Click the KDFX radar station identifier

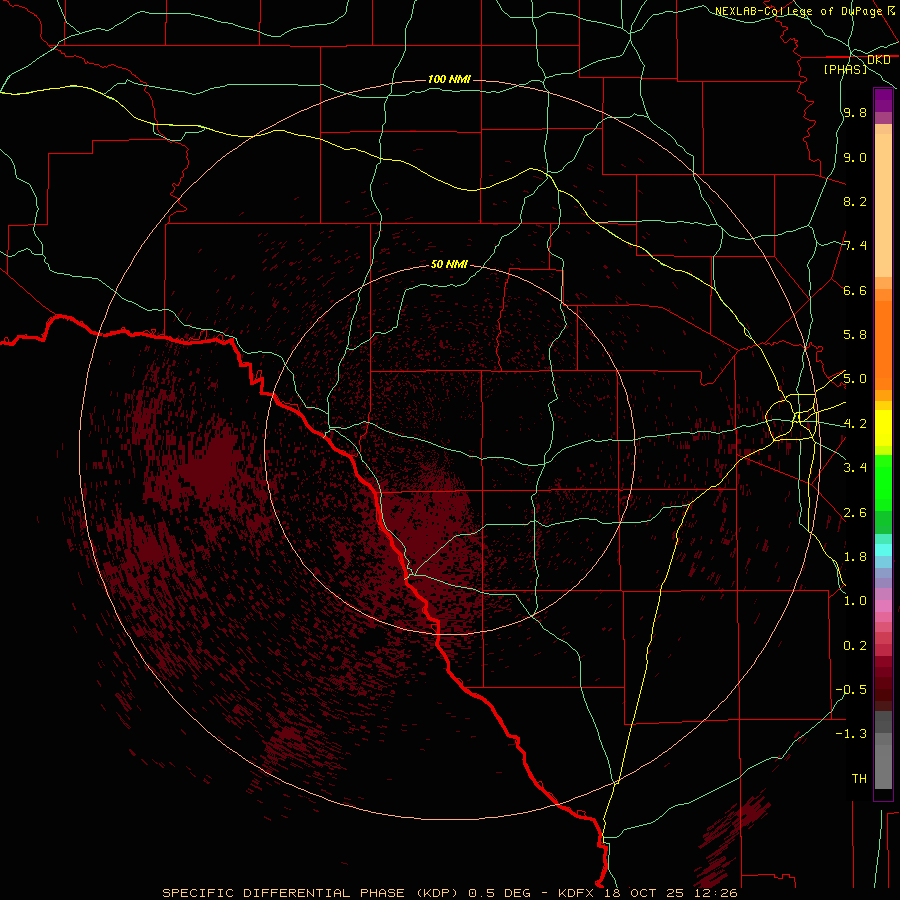578,893
